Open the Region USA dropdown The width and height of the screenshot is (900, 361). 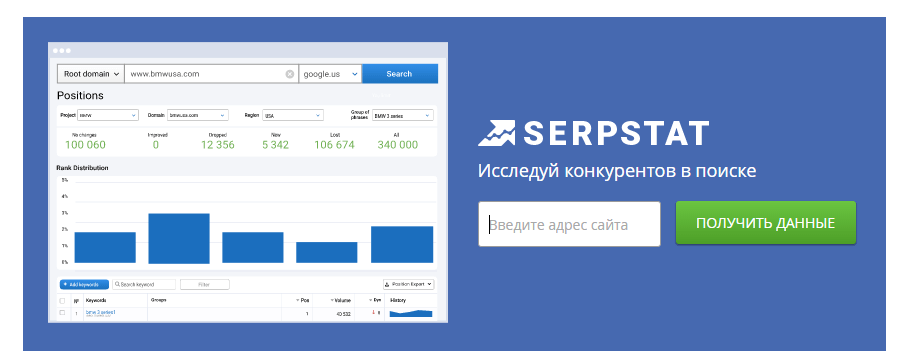[293, 115]
